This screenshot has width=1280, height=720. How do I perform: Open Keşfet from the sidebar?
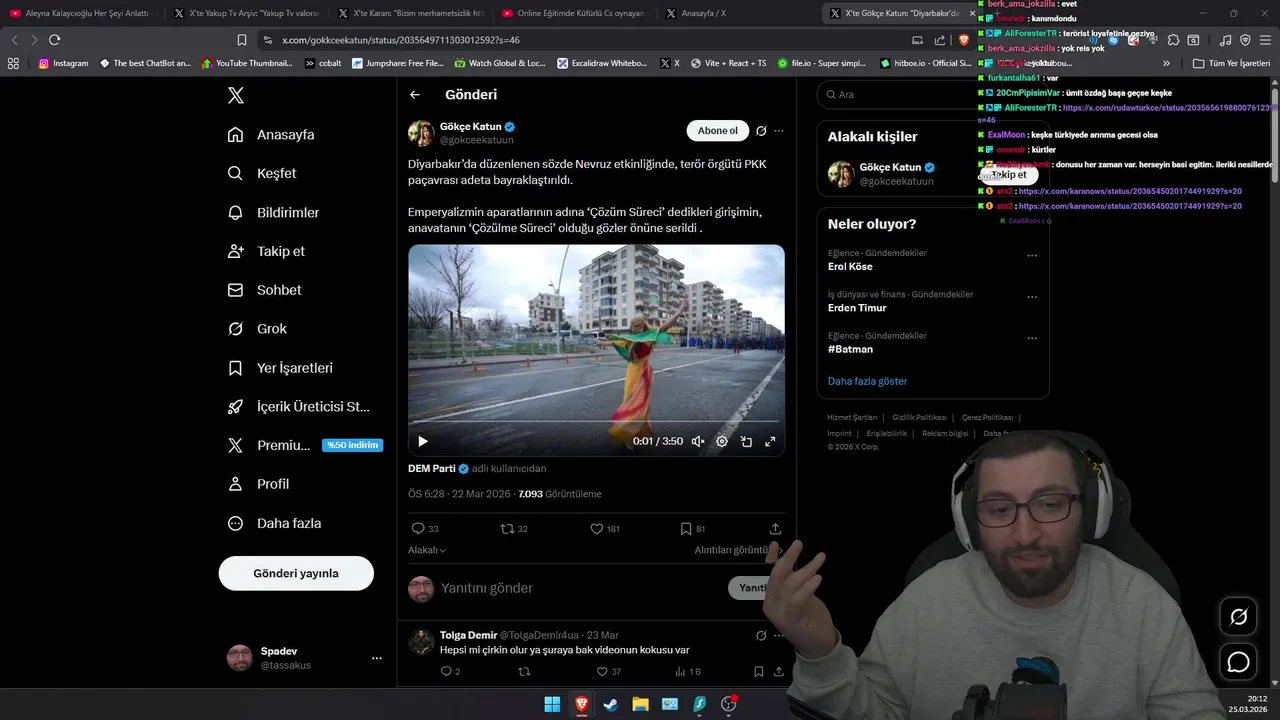pos(262,173)
